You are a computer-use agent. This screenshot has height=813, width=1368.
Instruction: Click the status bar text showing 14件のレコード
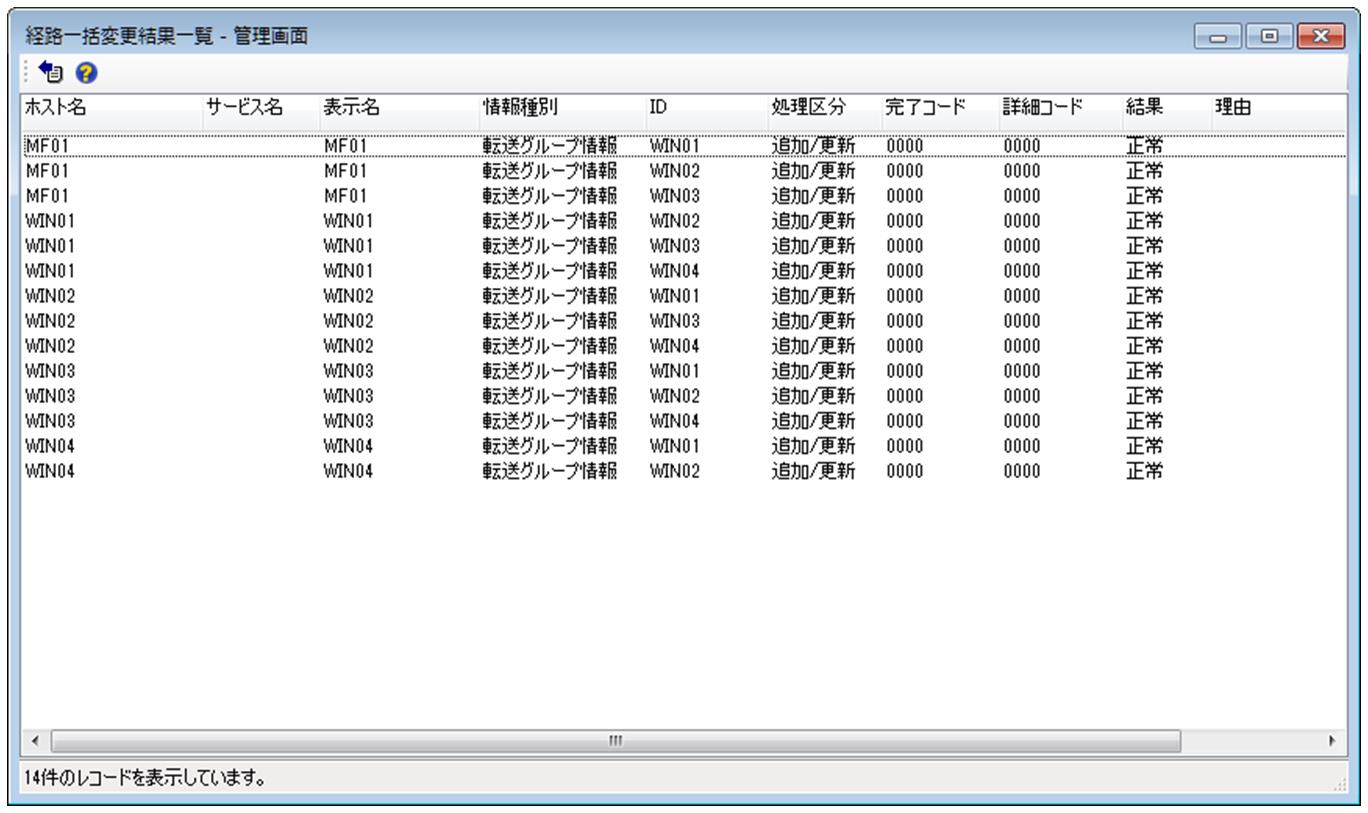(145, 776)
